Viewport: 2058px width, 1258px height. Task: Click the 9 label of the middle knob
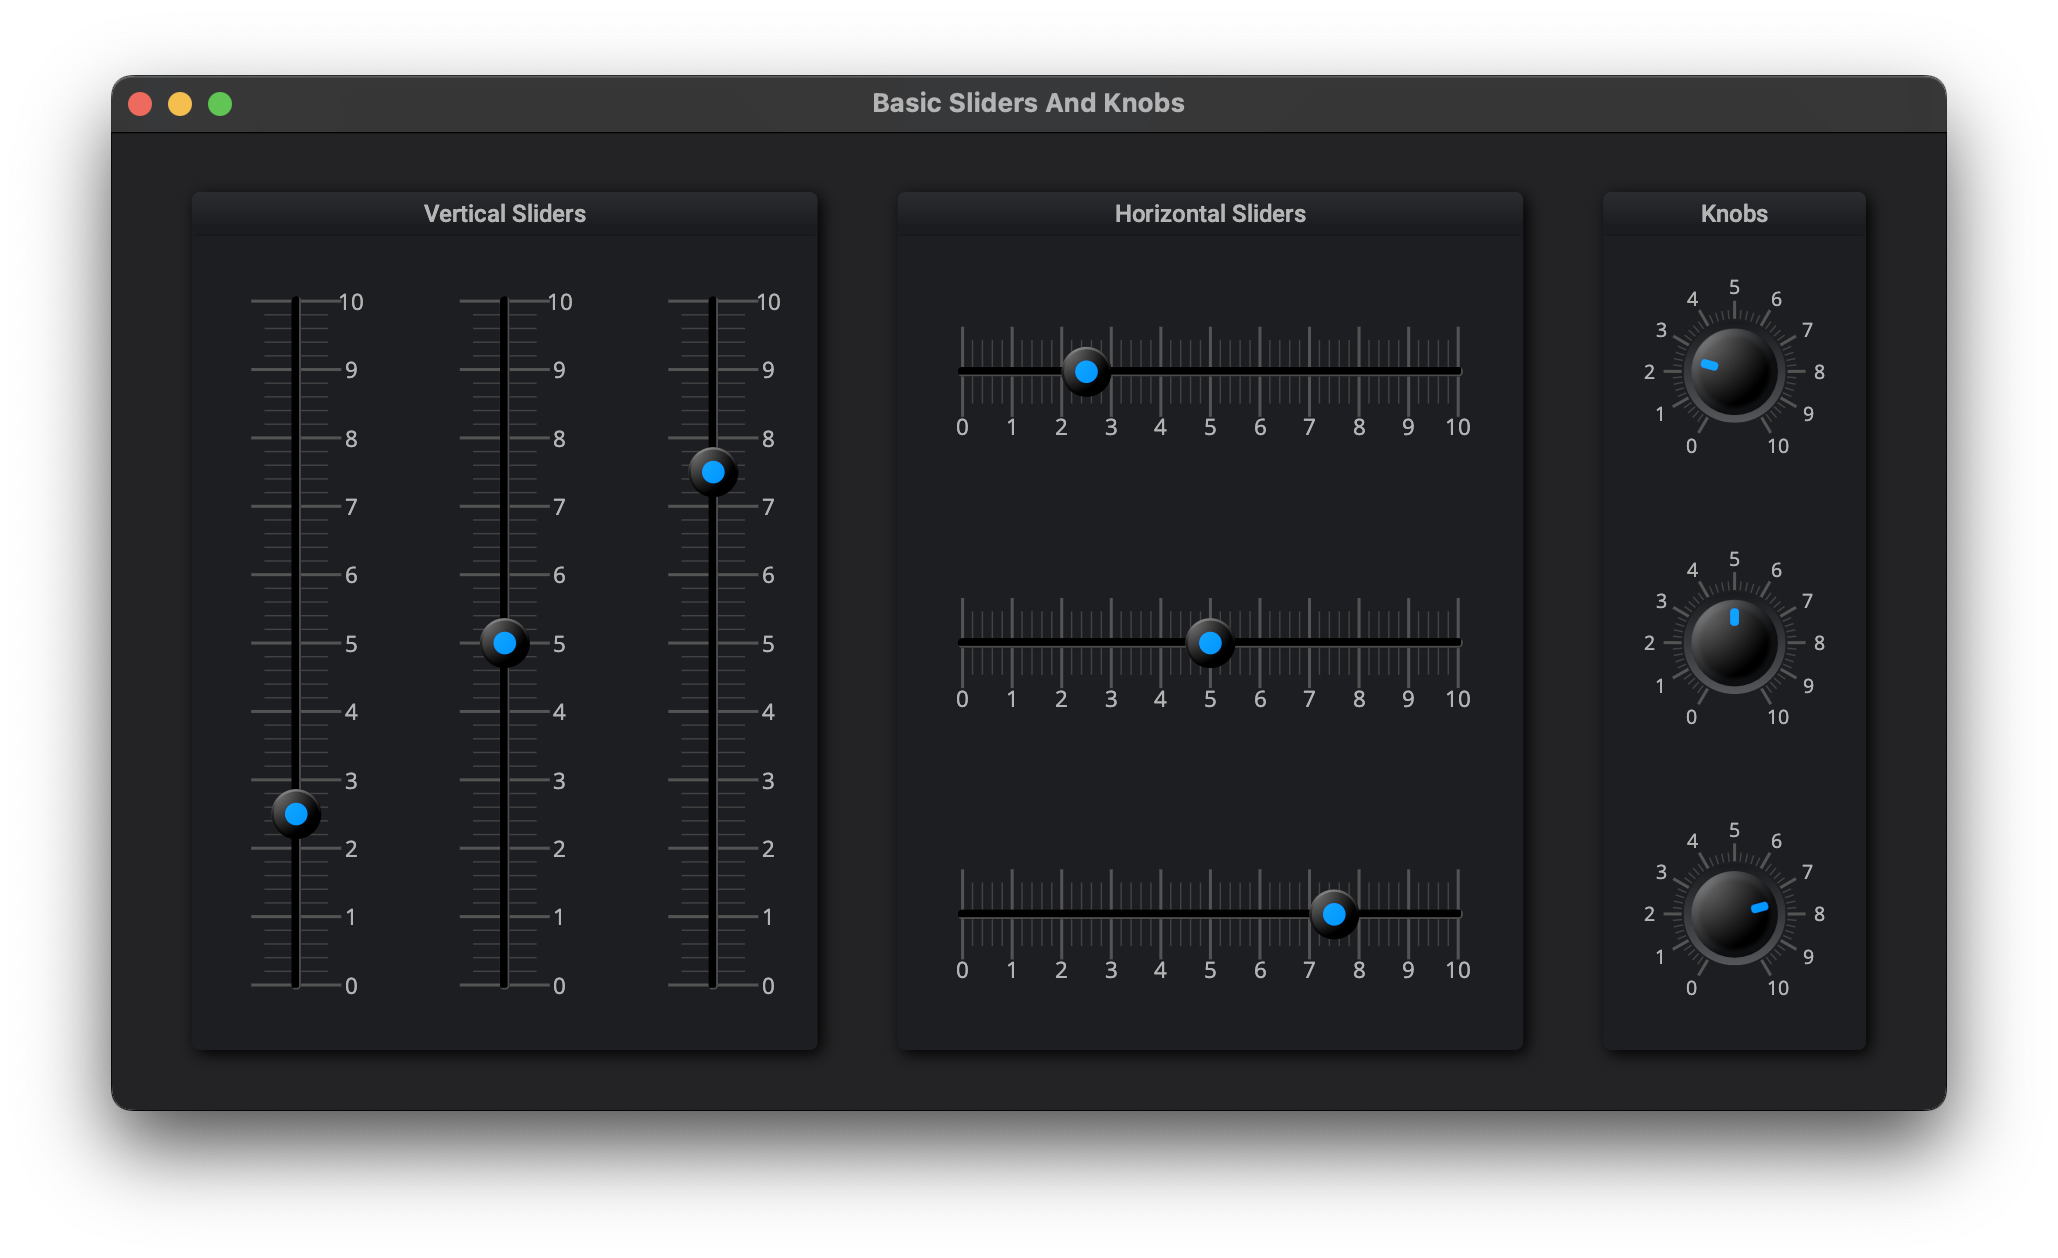(1808, 686)
